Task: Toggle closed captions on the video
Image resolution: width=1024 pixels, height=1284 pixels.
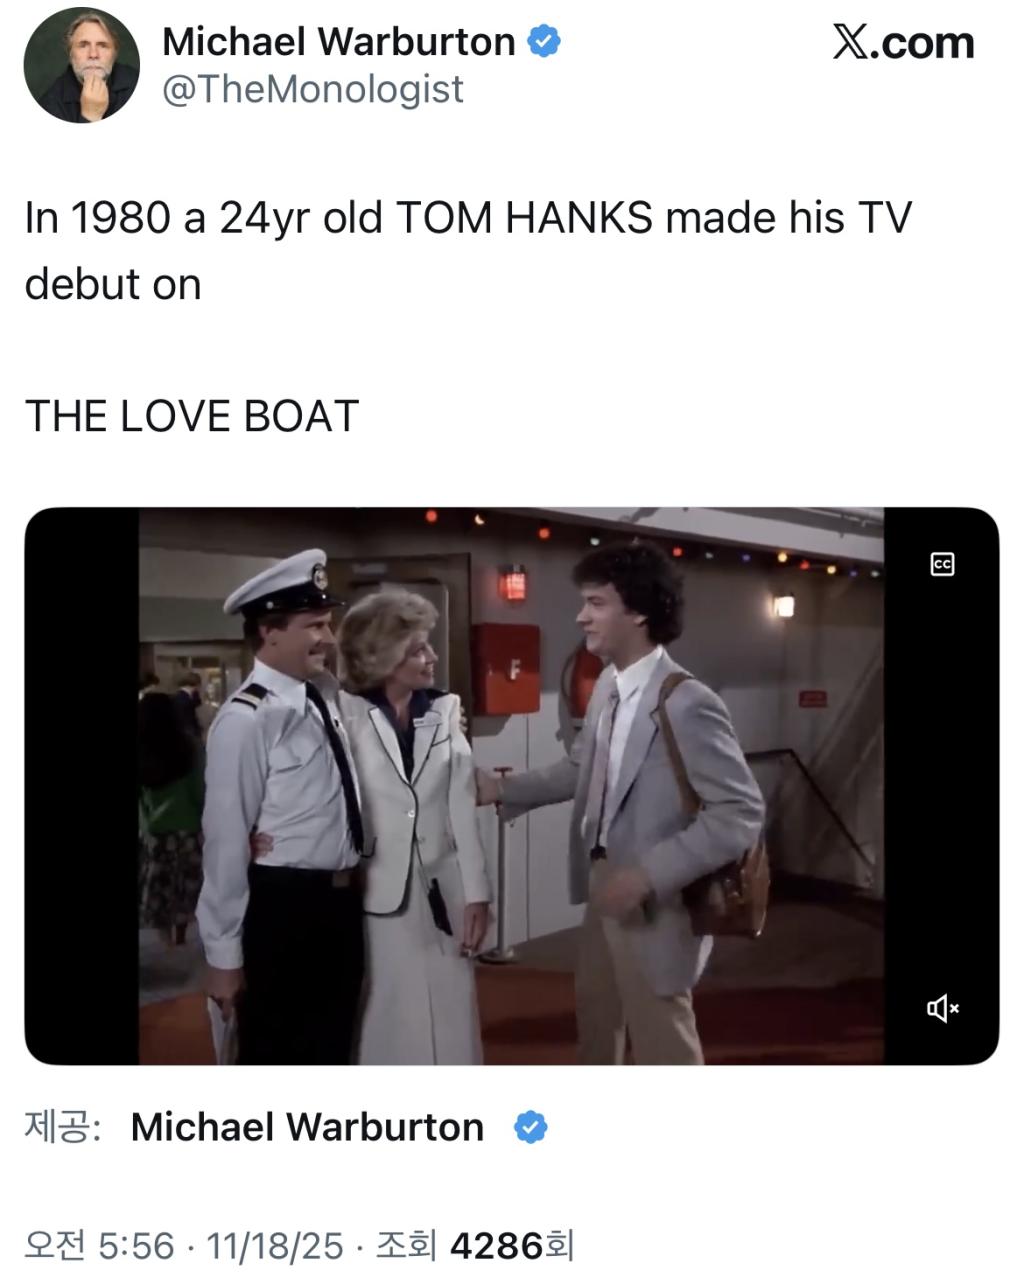Action: pyautogui.click(x=942, y=564)
